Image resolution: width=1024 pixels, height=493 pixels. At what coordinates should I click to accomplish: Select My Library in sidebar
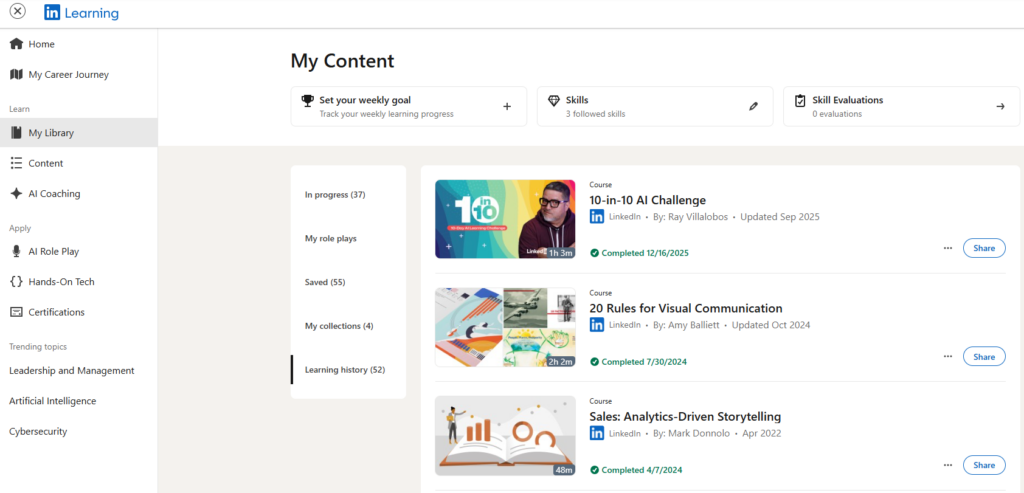click(x=78, y=133)
